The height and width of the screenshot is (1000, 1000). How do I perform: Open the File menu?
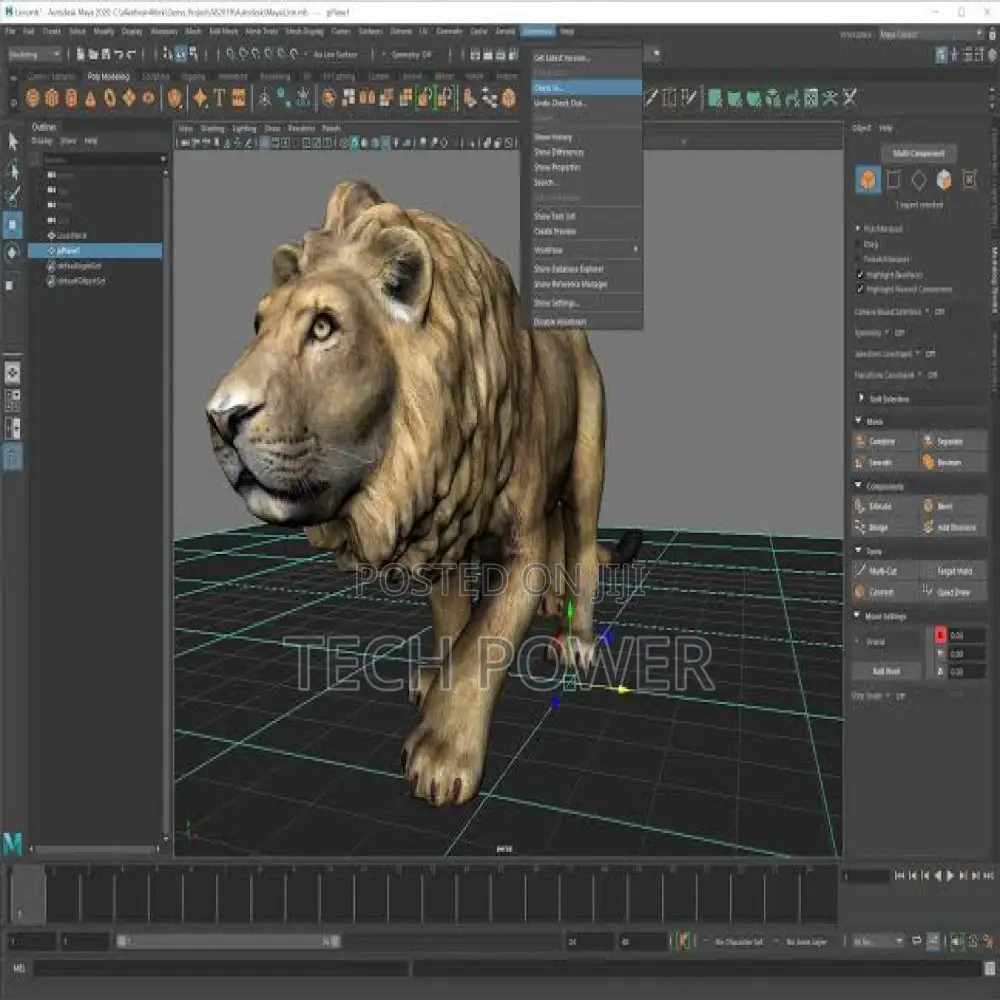click(x=10, y=31)
